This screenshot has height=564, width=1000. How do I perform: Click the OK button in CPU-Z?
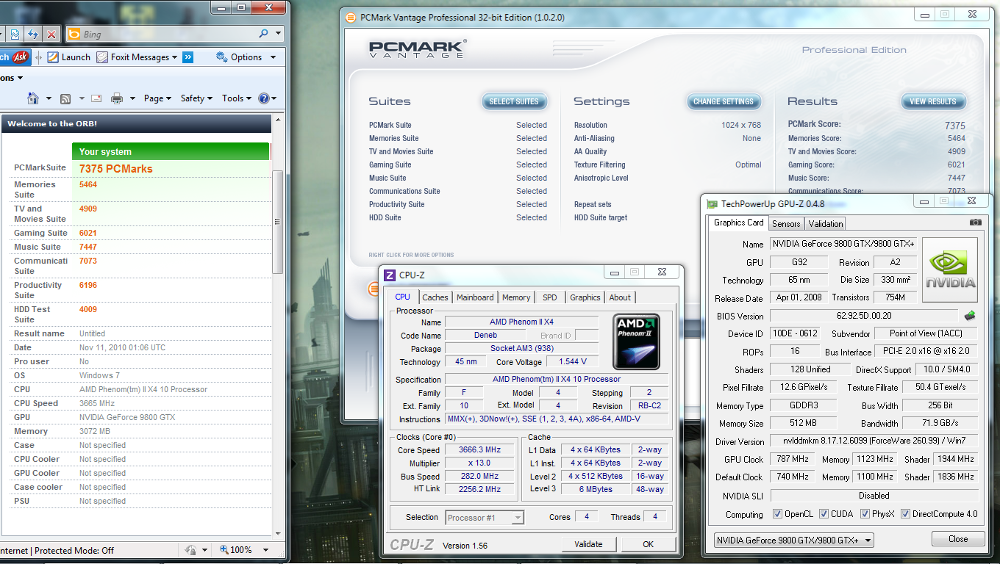point(648,544)
